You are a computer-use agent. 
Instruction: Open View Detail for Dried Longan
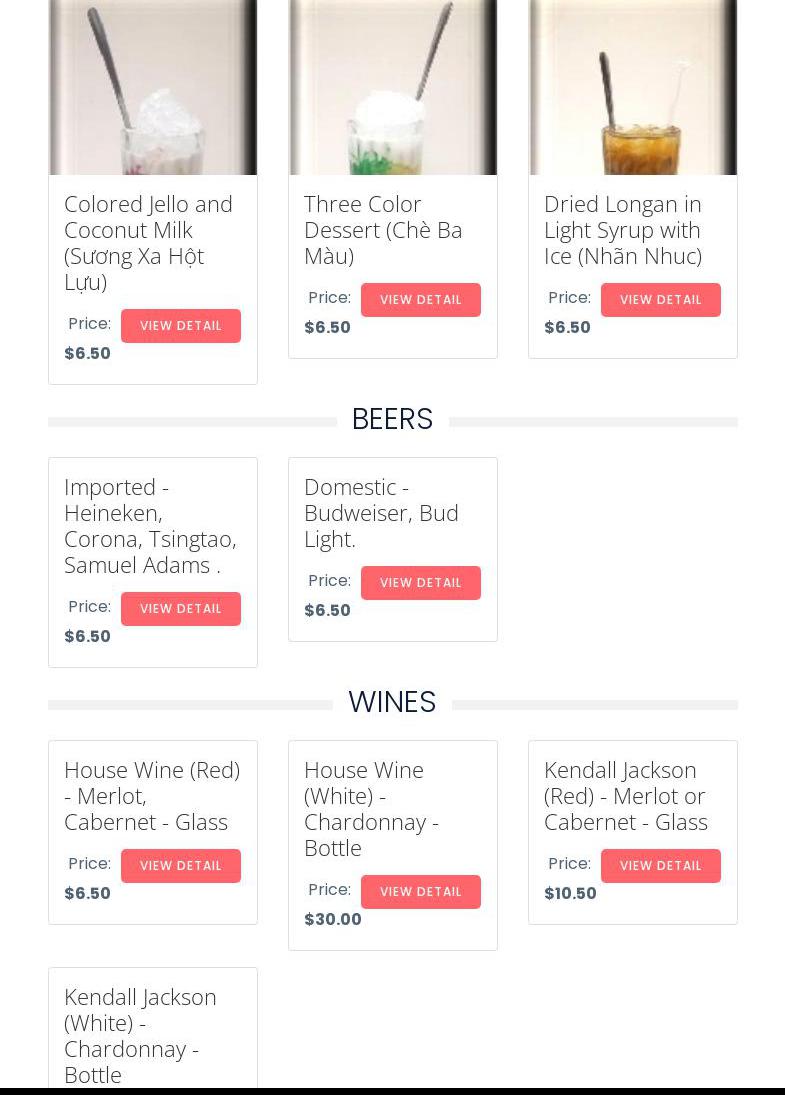point(661,300)
